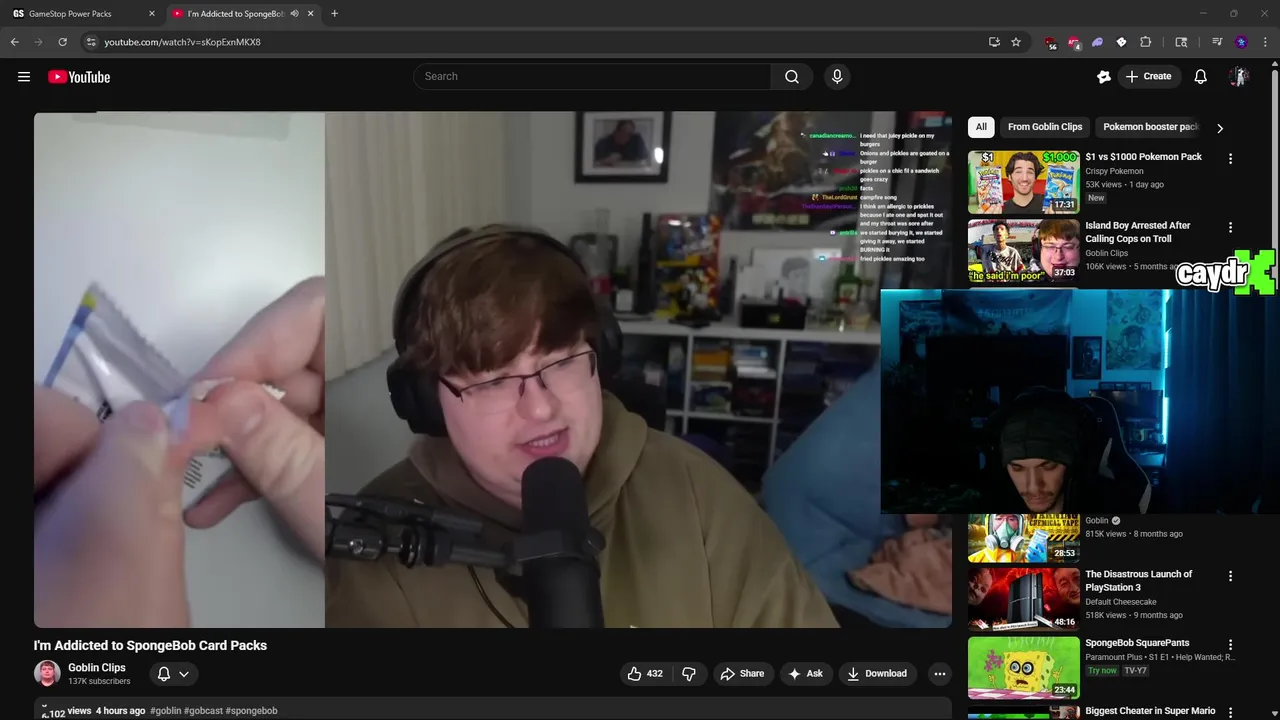
Task: Go to the YouTube home logo
Action: (79, 77)
